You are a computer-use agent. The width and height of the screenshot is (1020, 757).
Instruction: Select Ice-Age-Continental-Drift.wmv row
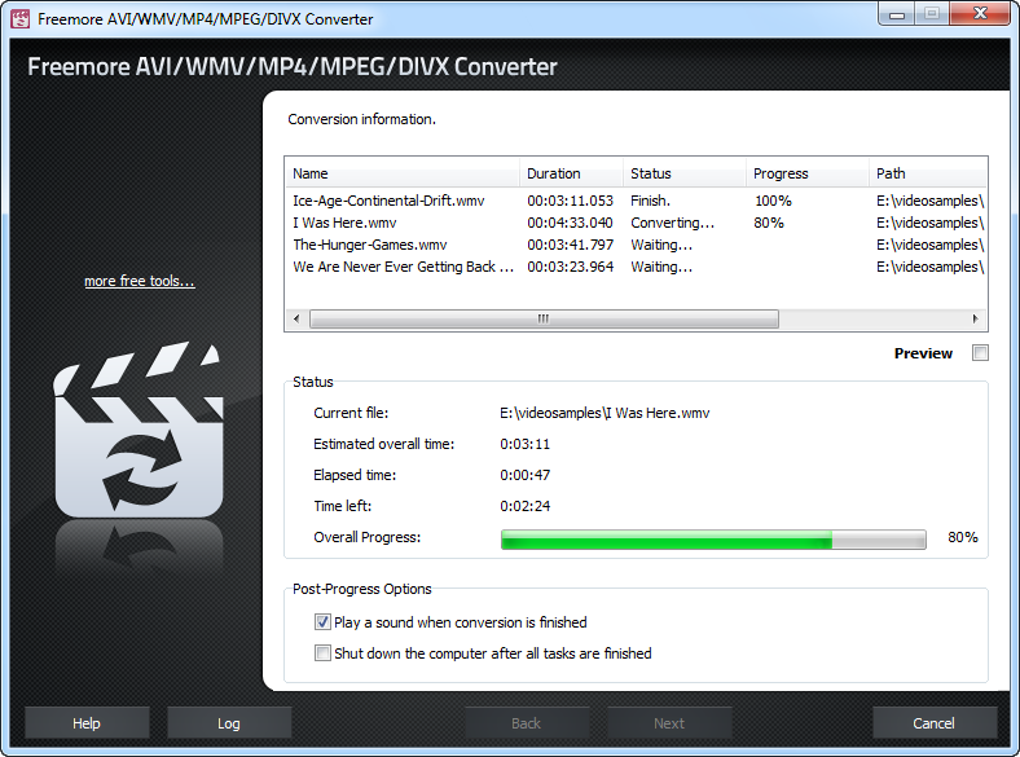tap(636, 201)
